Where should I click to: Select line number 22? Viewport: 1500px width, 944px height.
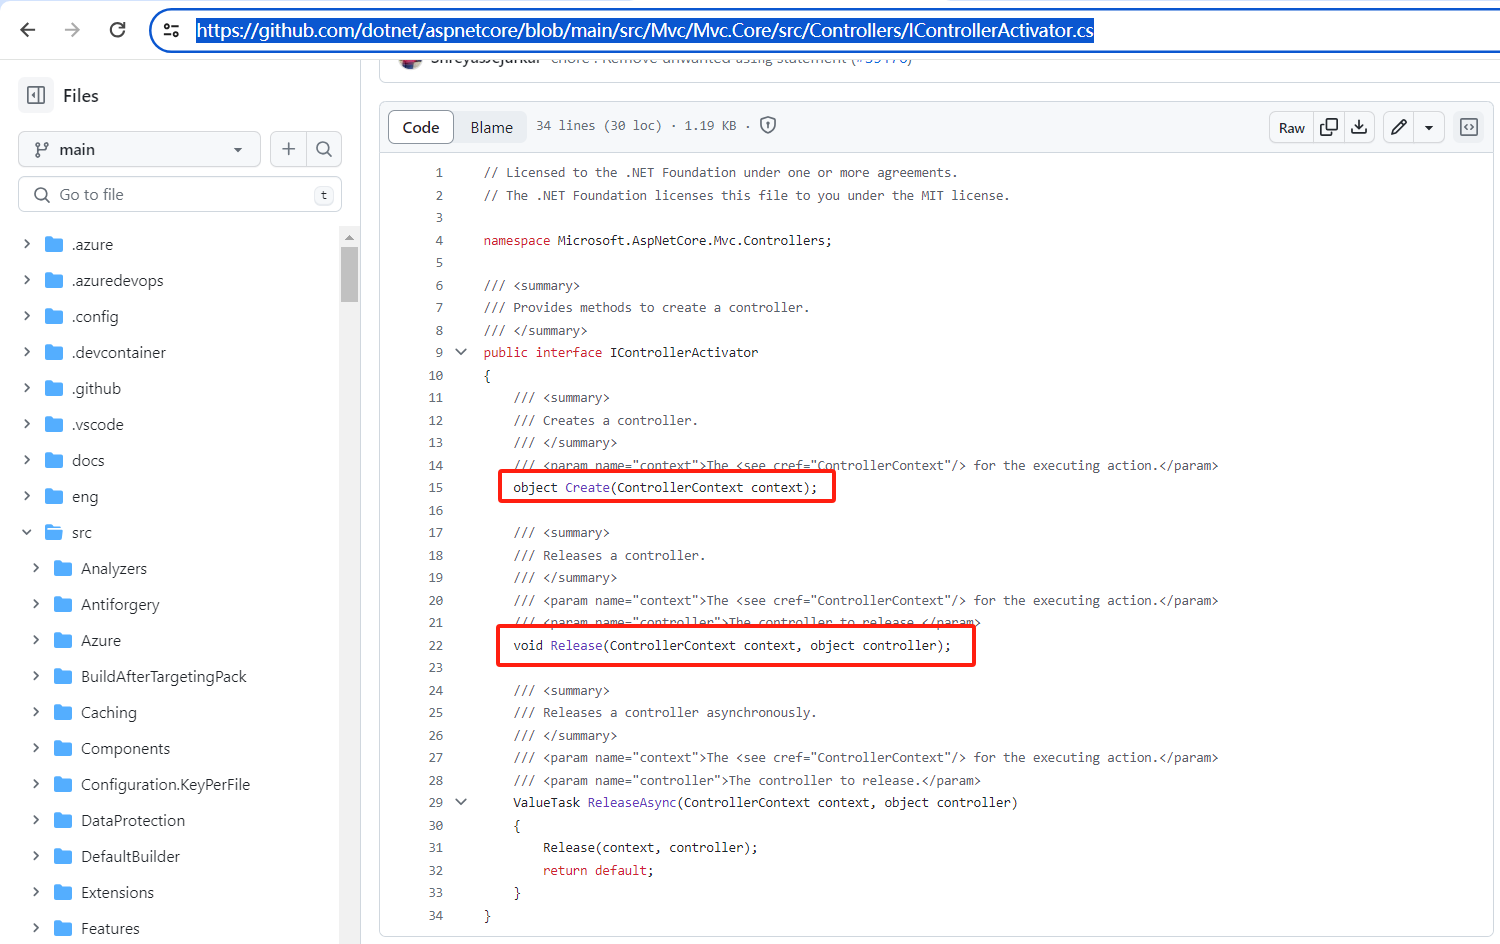click(x=435, y=645)
